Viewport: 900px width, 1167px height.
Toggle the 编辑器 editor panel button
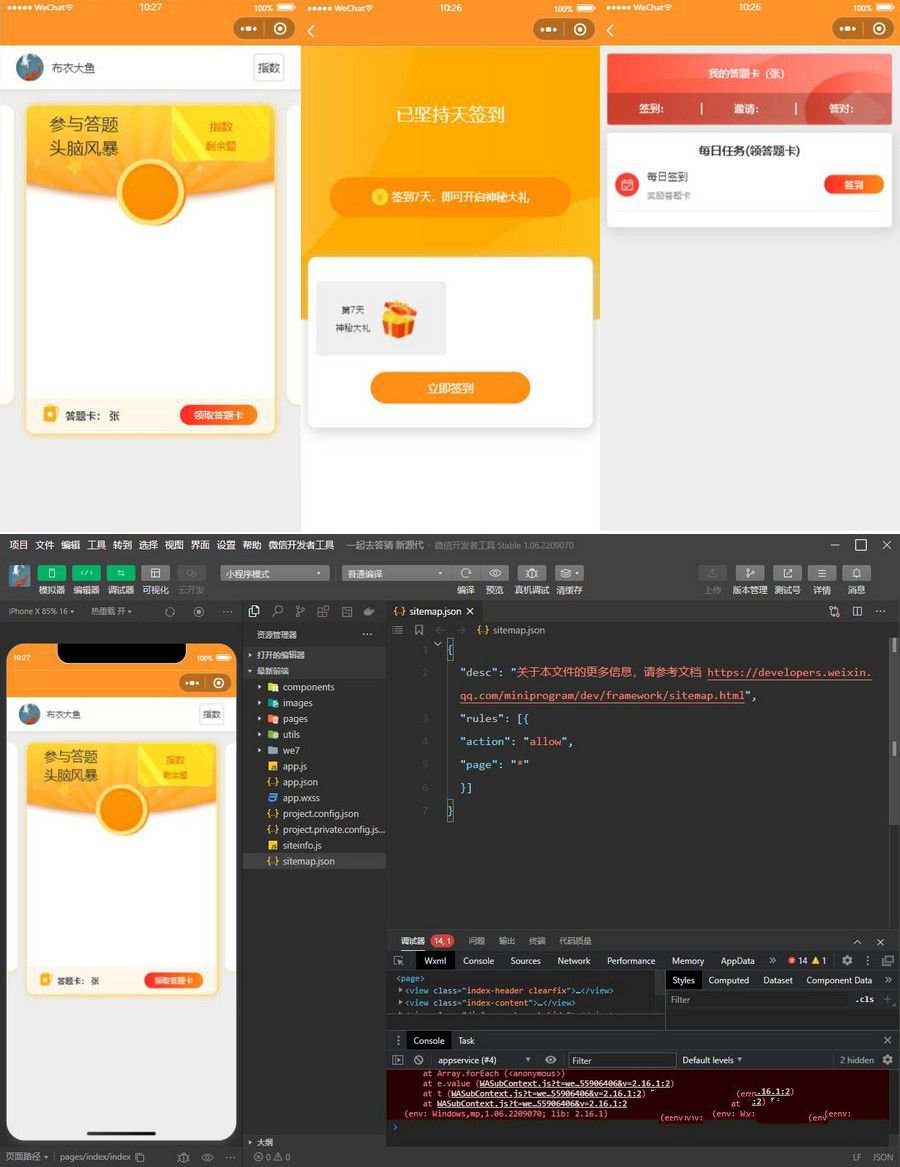[86, 573]
